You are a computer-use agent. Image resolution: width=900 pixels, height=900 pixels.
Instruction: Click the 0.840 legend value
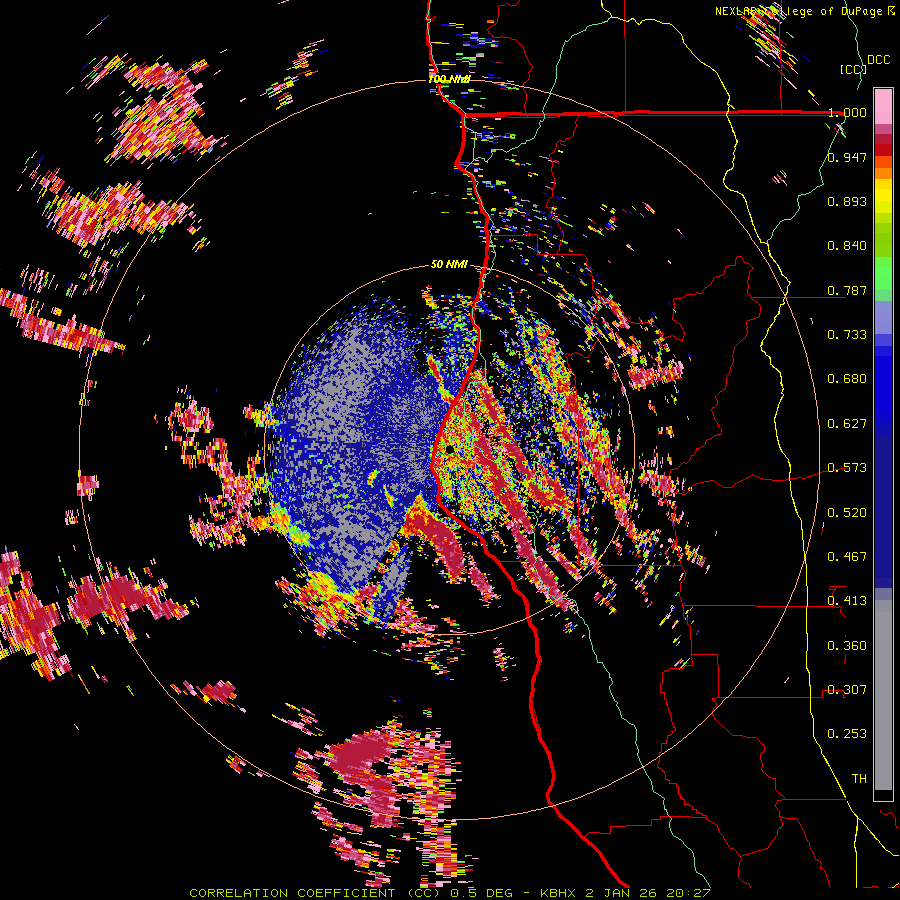click(x=847, y=246)
